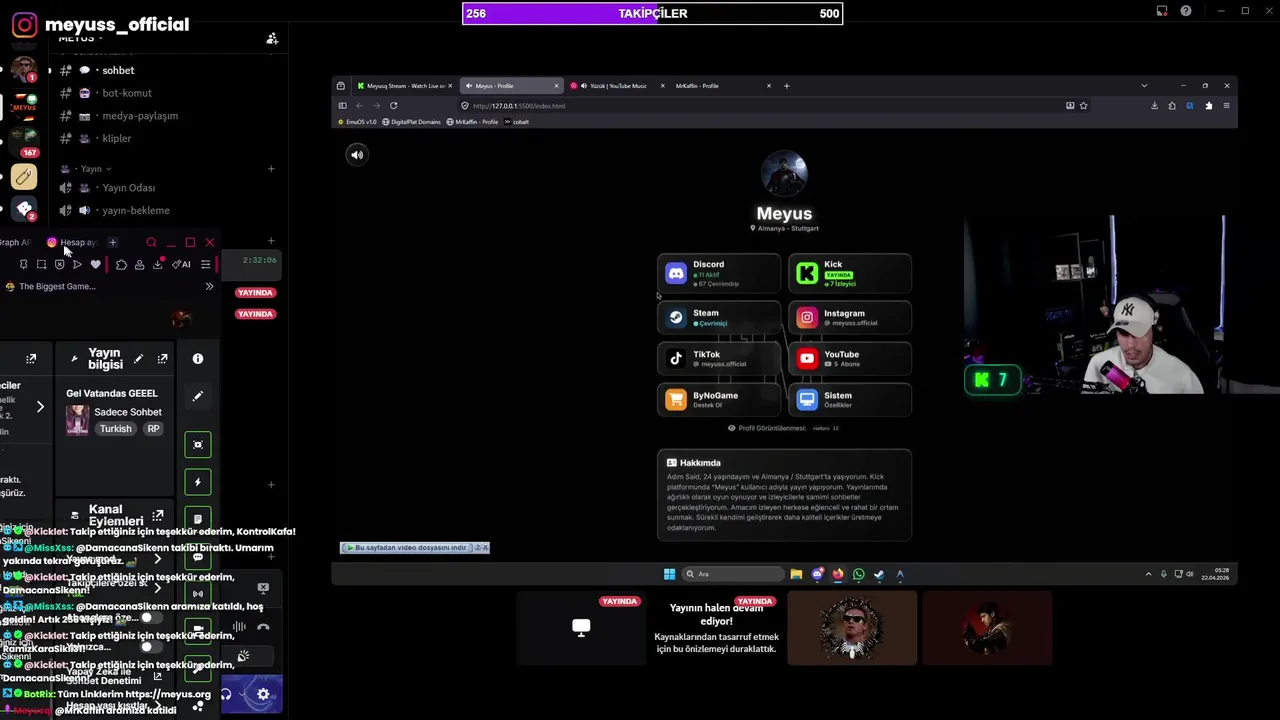This screenshot has width=1280, height=720.
Task: Switch to MrKaffin - Profile browser tab
Action: (720, 86)
